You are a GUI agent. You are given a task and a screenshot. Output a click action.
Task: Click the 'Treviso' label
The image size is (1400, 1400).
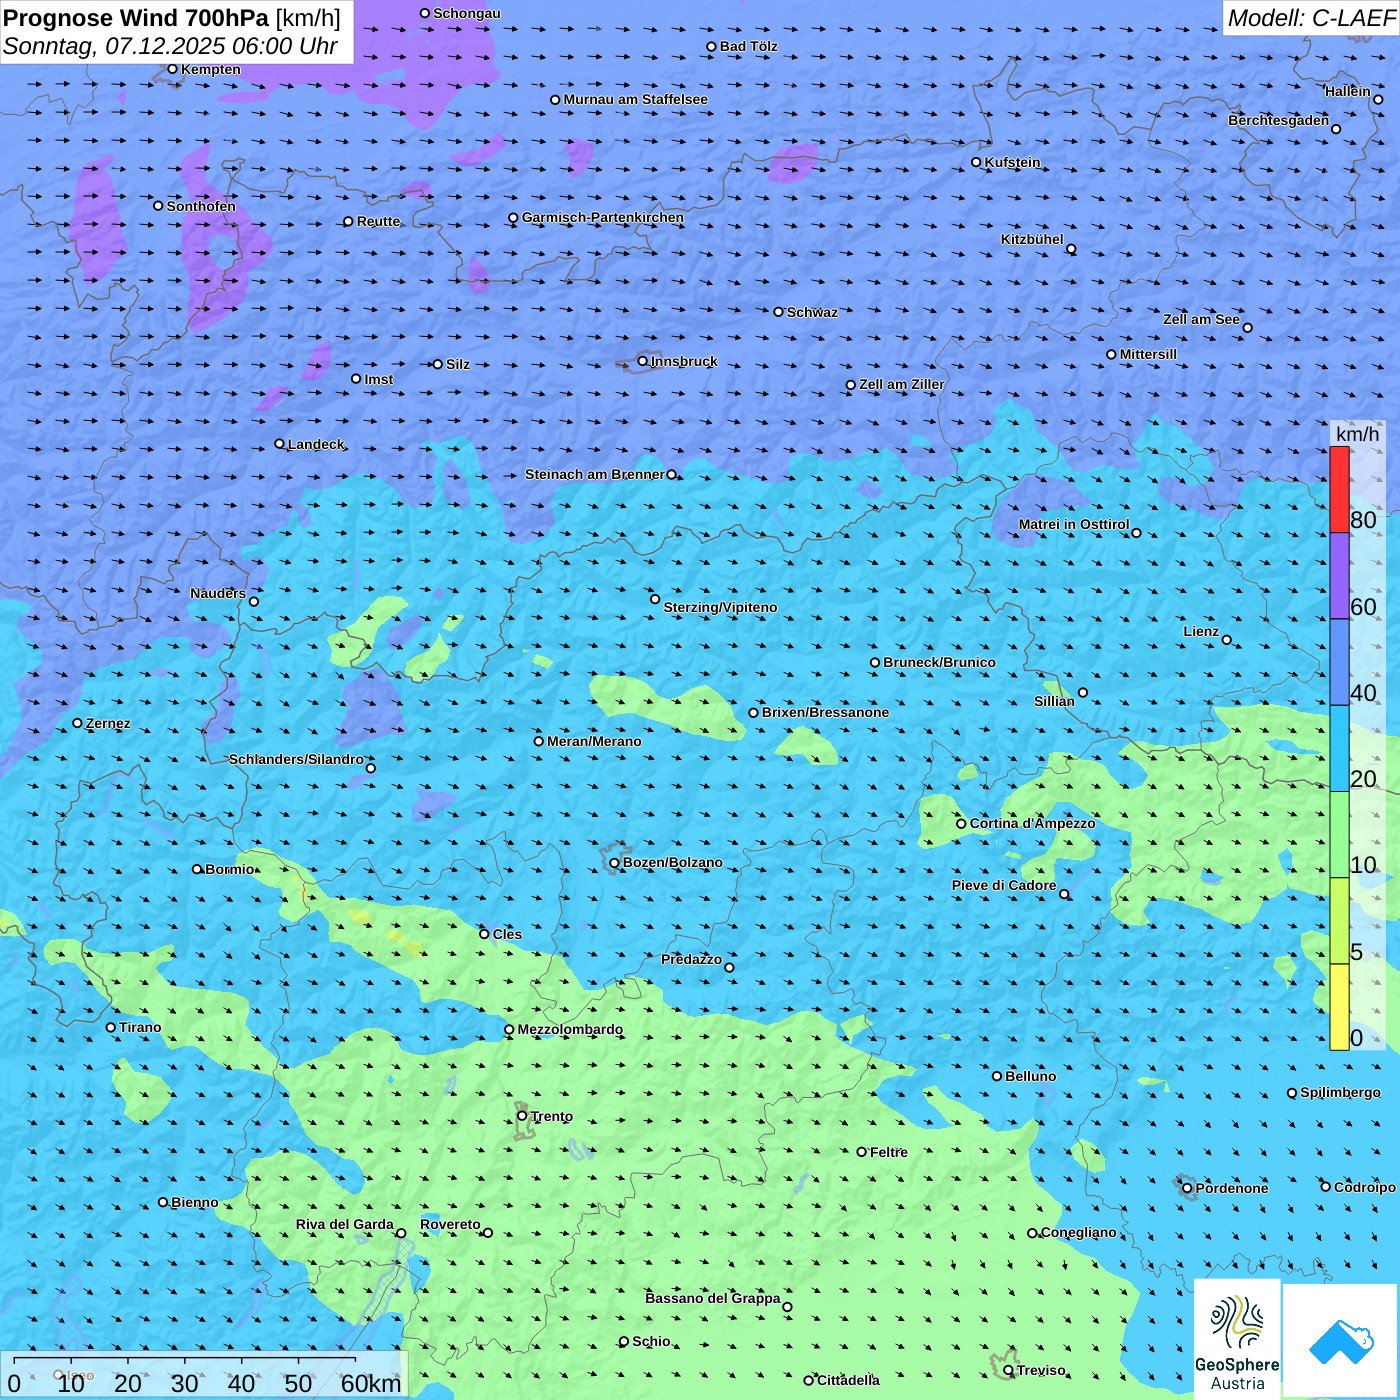1041,1370
